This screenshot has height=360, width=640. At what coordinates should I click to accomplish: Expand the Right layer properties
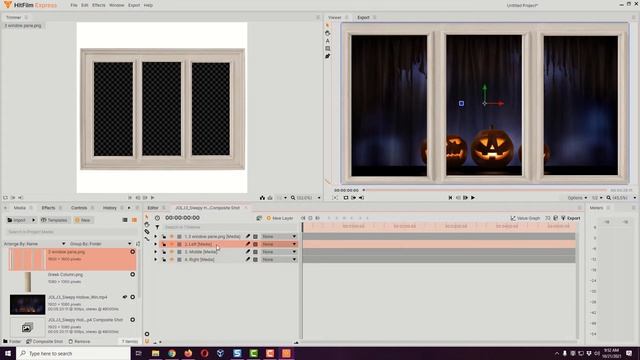click(156, 260)
